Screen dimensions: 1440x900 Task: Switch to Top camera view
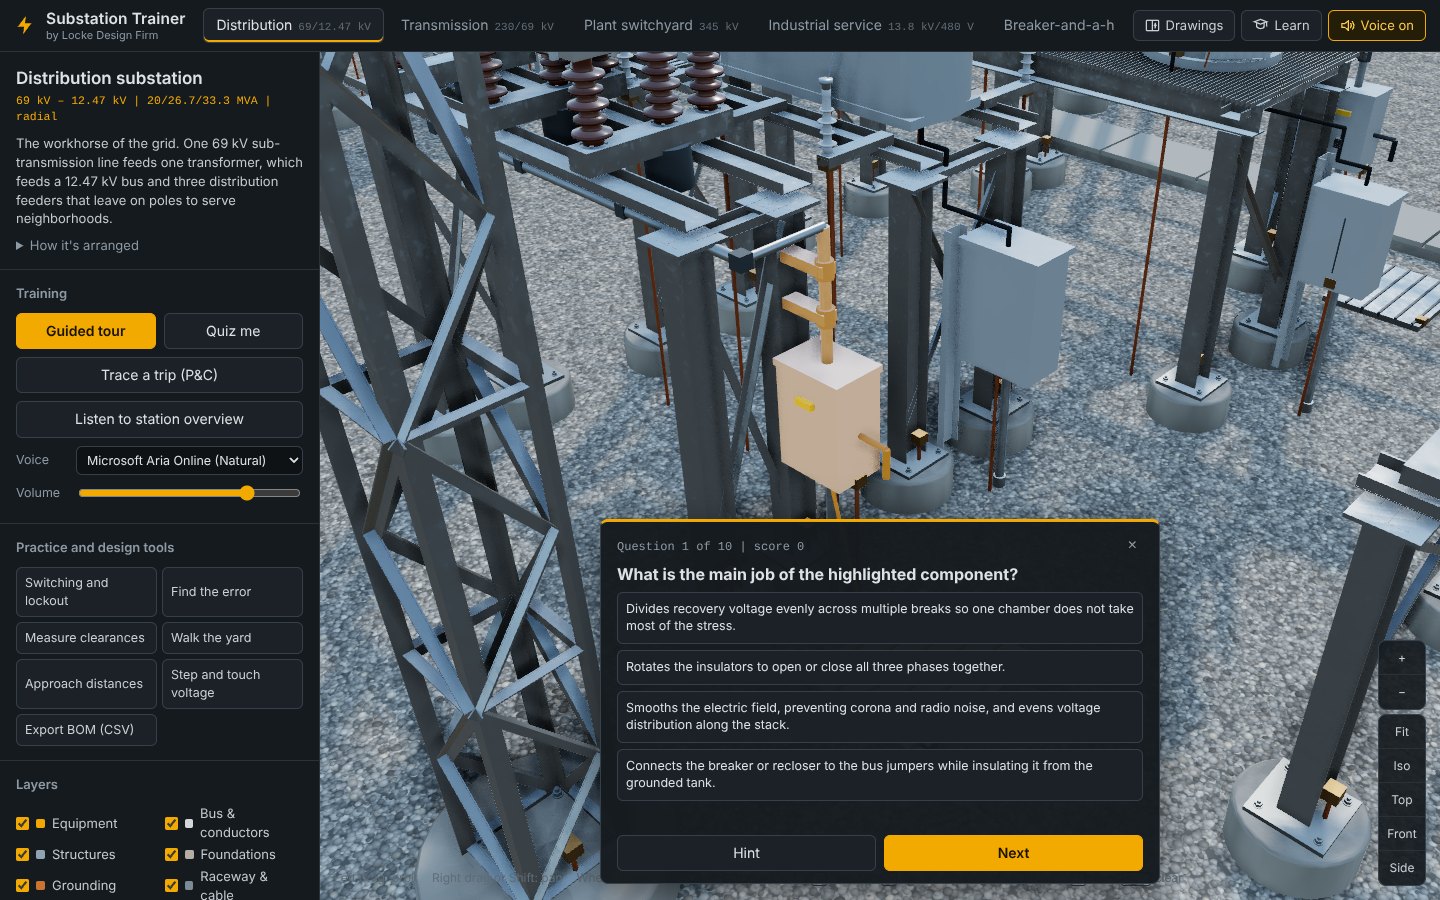pyautogui.click(x=1402, y=800)
